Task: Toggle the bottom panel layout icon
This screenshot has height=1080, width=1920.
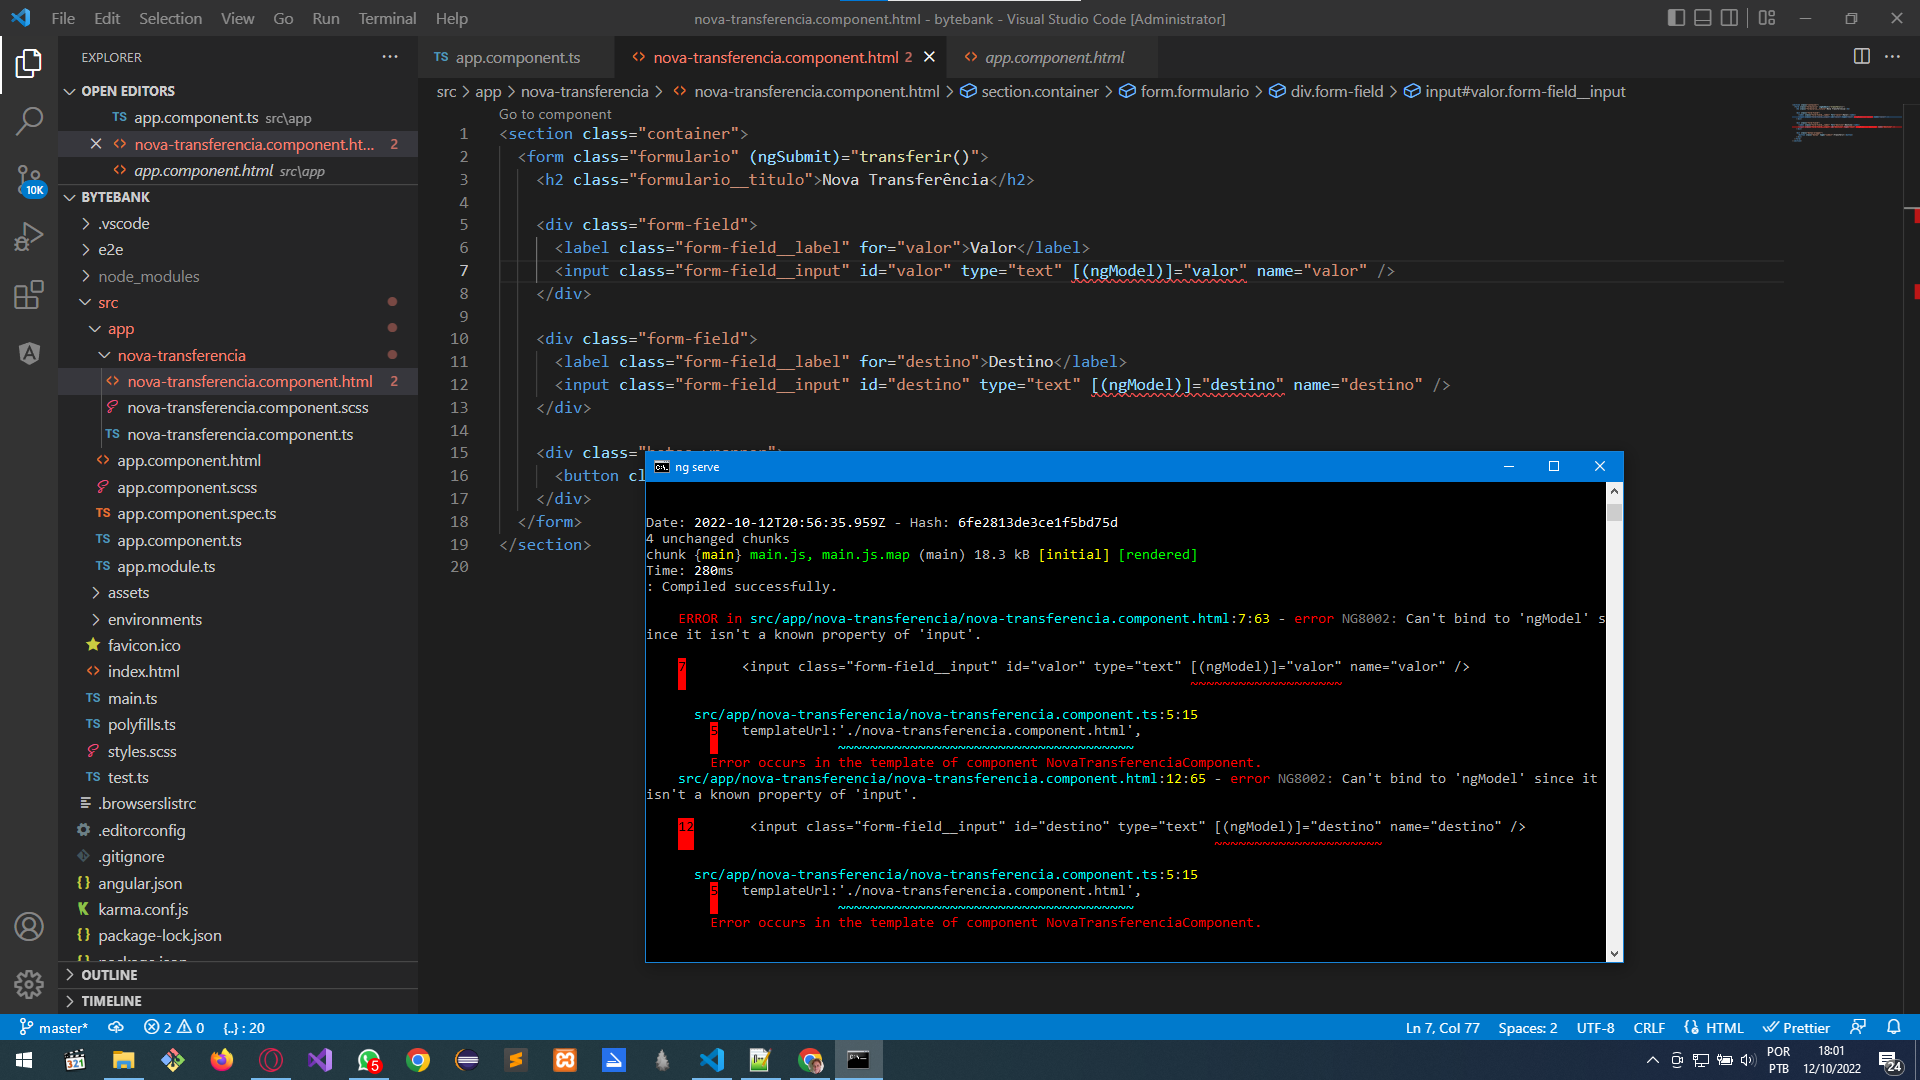Action: tap(1703, 18)
